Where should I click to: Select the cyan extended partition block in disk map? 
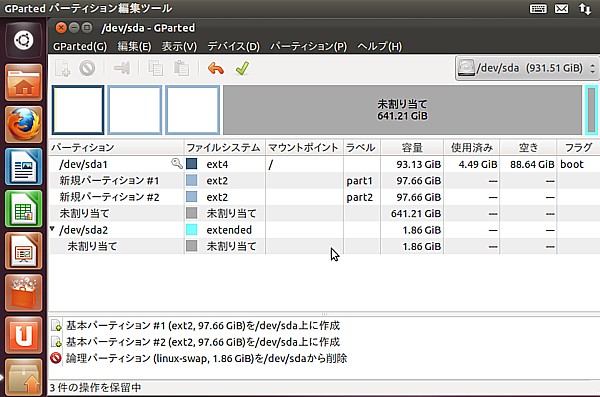click(x=591, y=110)
